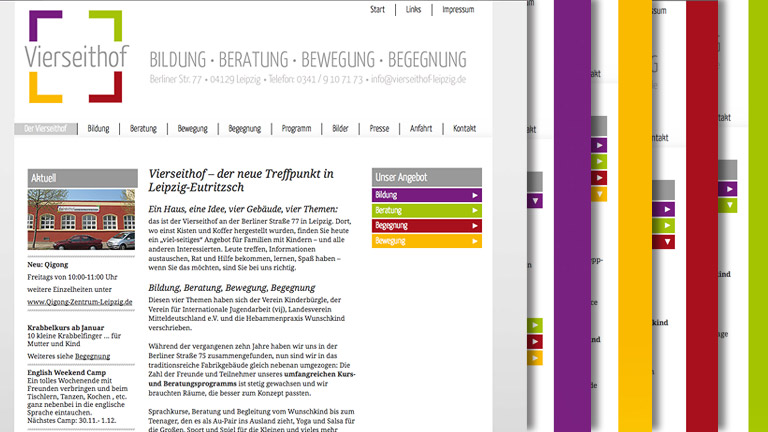This screenshot has height=432, width=768.
Task: Click the English Weekend Camp title
Action: pyautogui.click(x=67, y=372)
